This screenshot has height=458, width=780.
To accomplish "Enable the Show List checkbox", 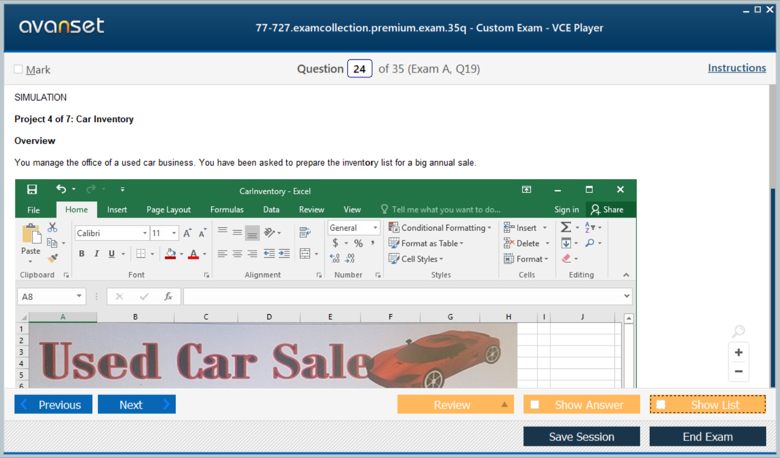I will click(661, 405).
